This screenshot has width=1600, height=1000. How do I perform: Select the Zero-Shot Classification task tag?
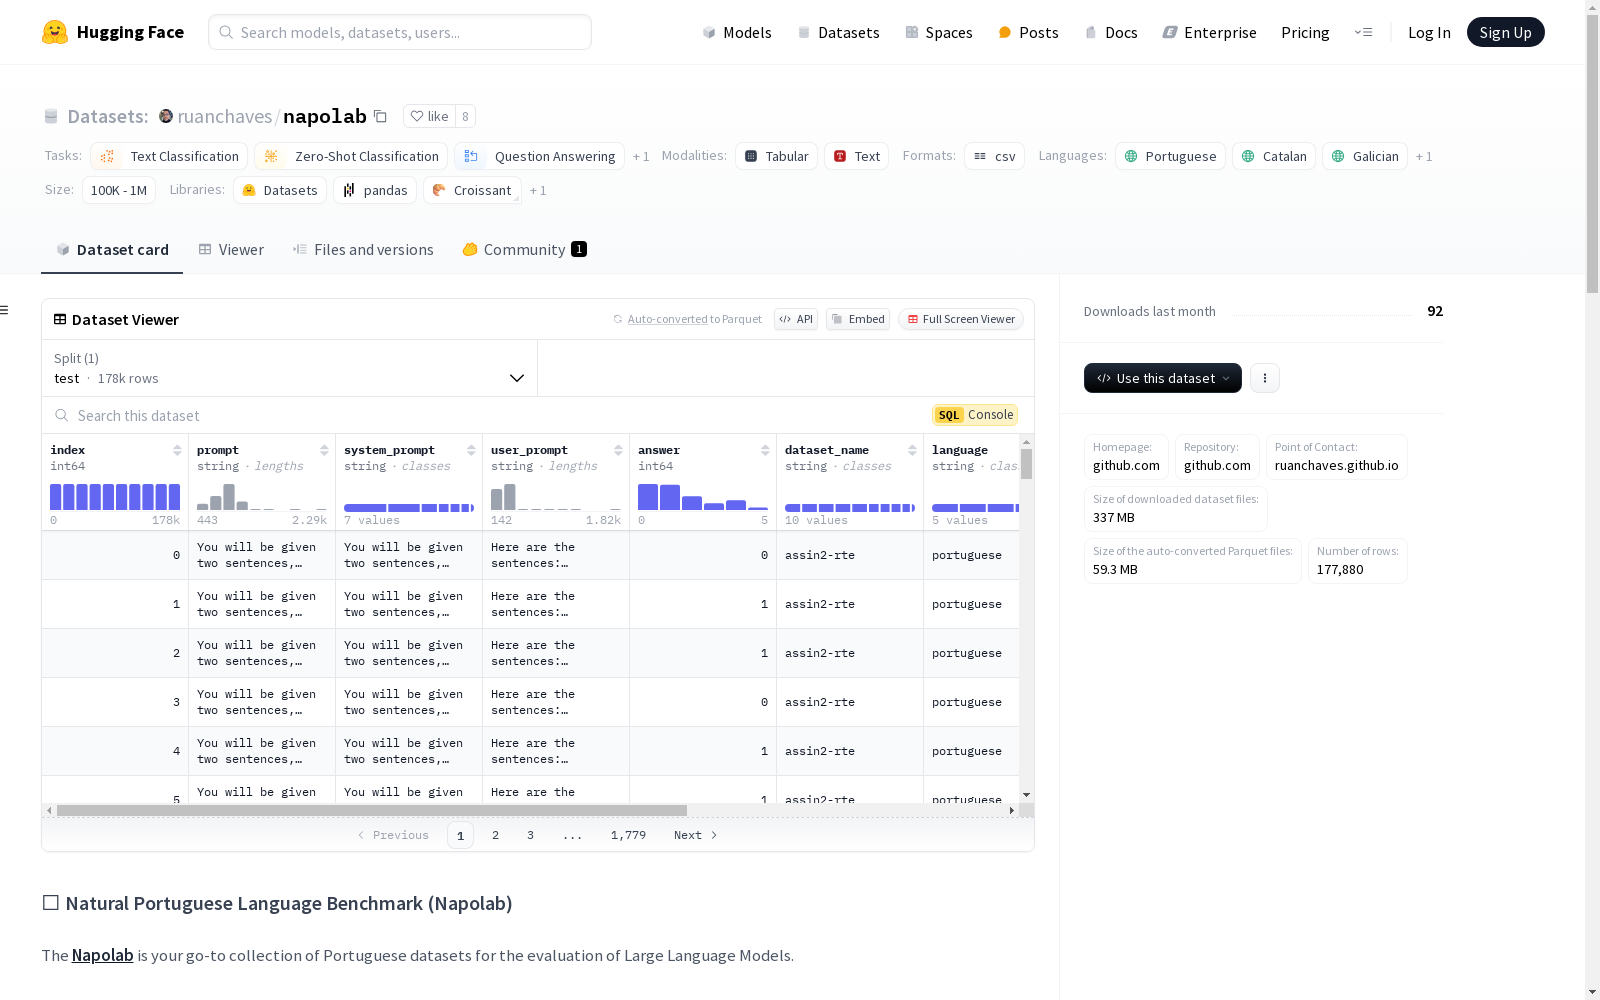tap(351, 156)
